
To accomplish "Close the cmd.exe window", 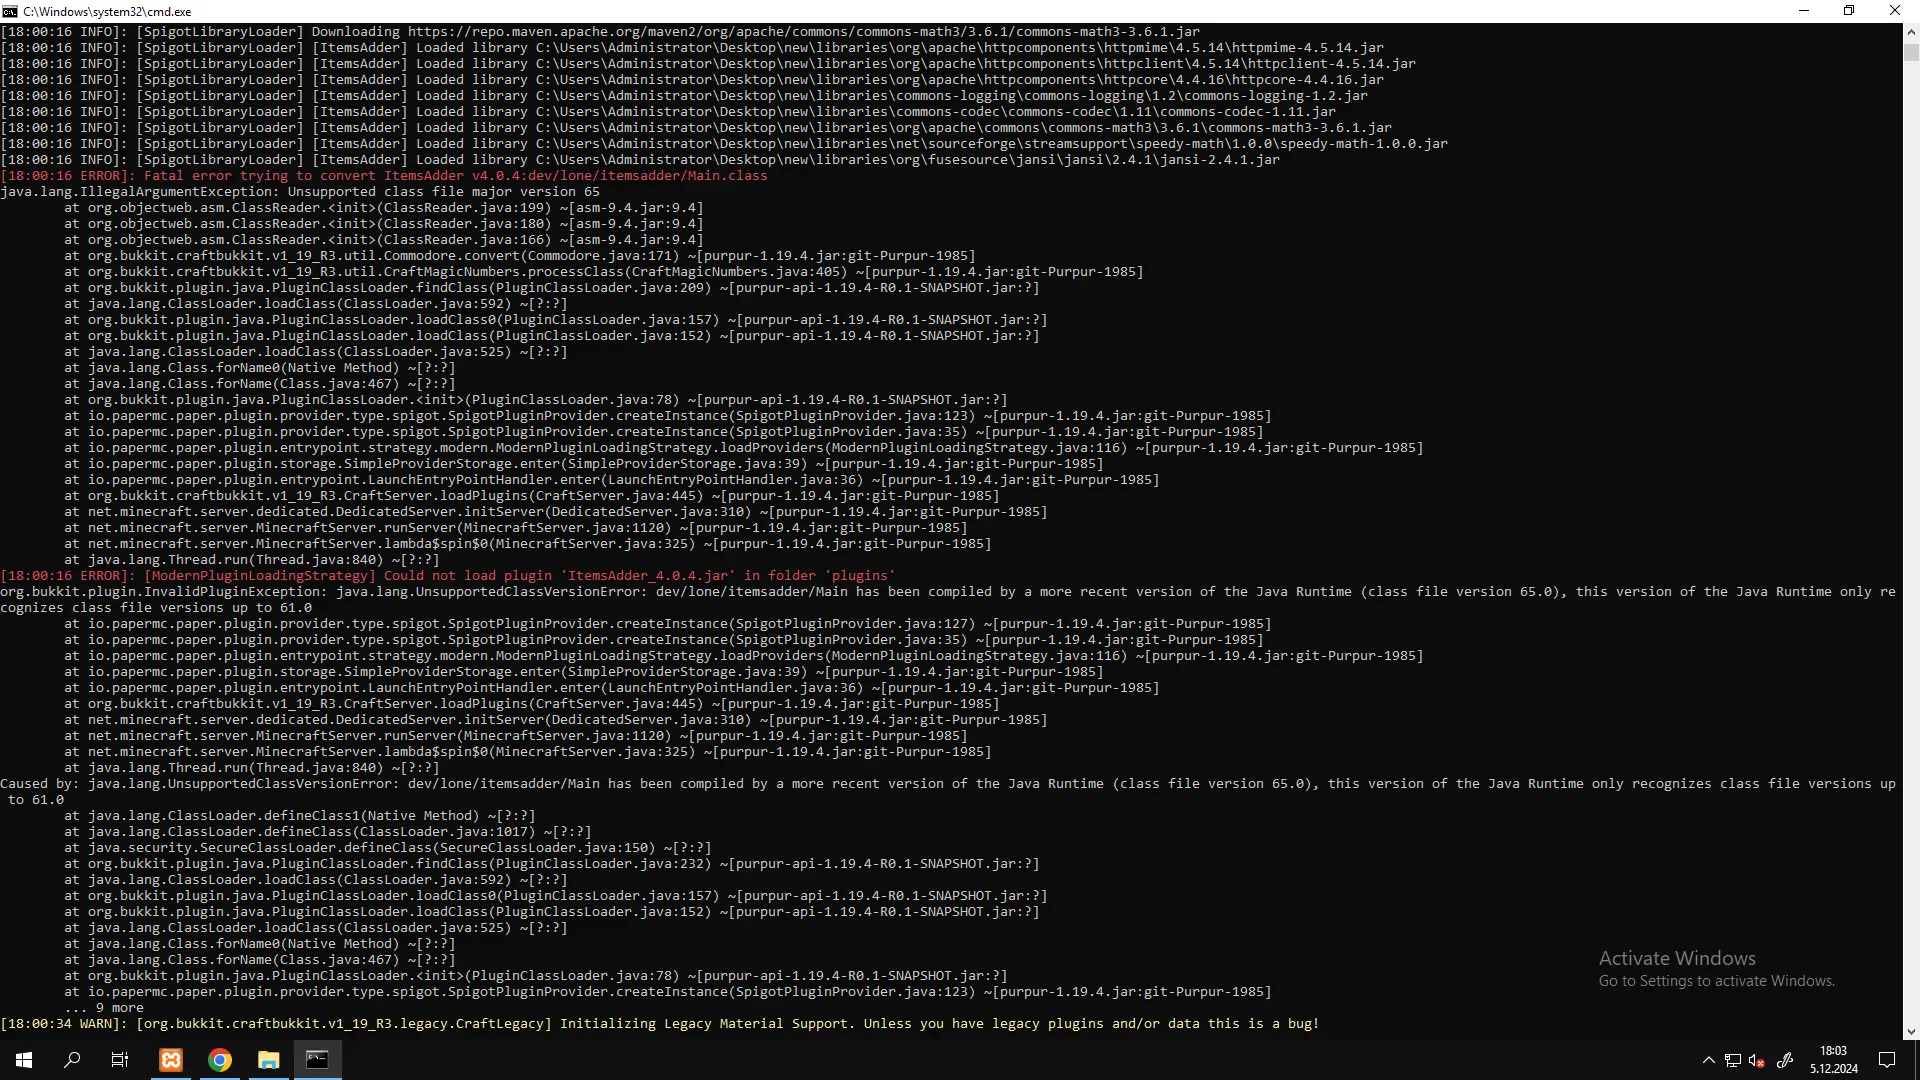I will pos(1895,11).
